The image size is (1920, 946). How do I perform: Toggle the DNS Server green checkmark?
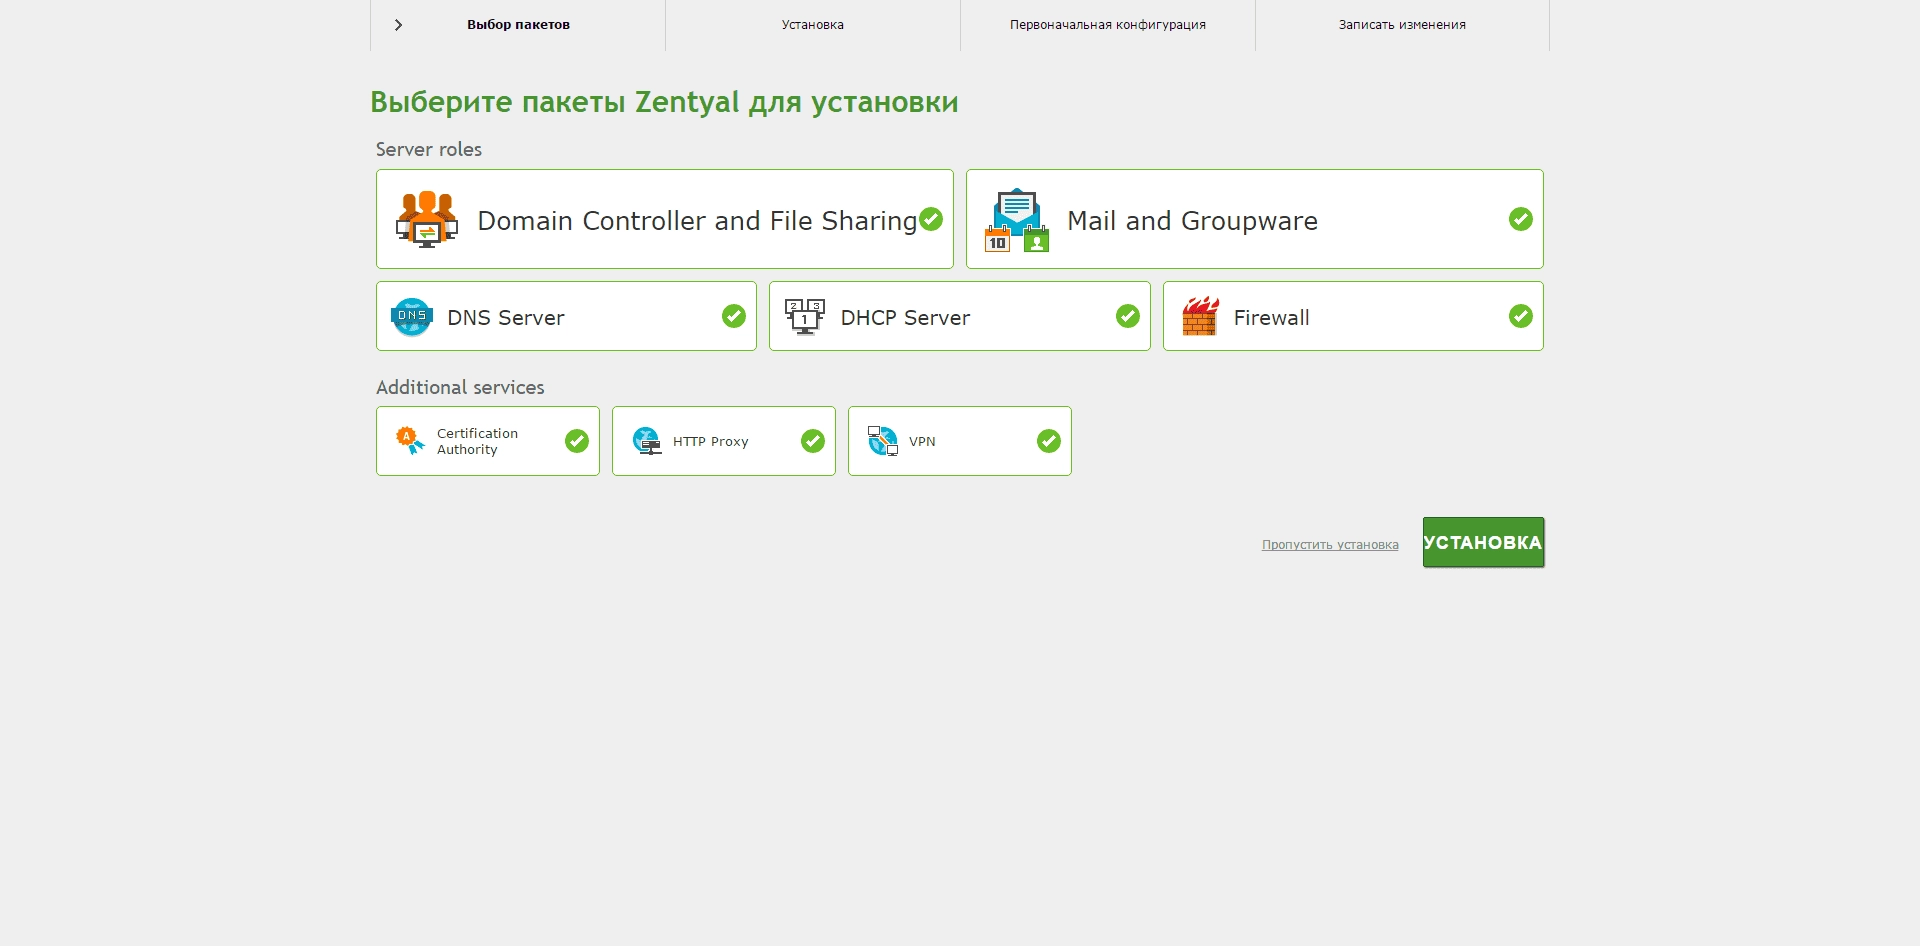click(734, 316)
